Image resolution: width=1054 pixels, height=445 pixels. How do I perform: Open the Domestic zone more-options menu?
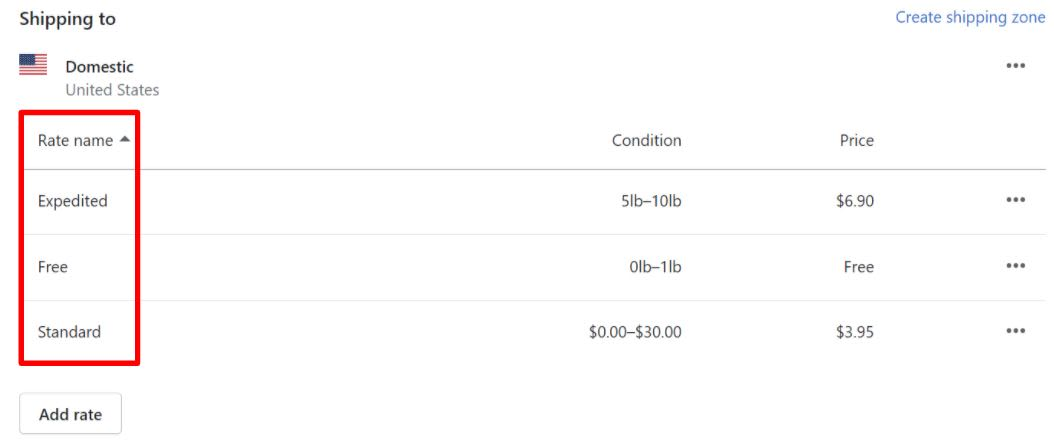tap(1015, 66)
